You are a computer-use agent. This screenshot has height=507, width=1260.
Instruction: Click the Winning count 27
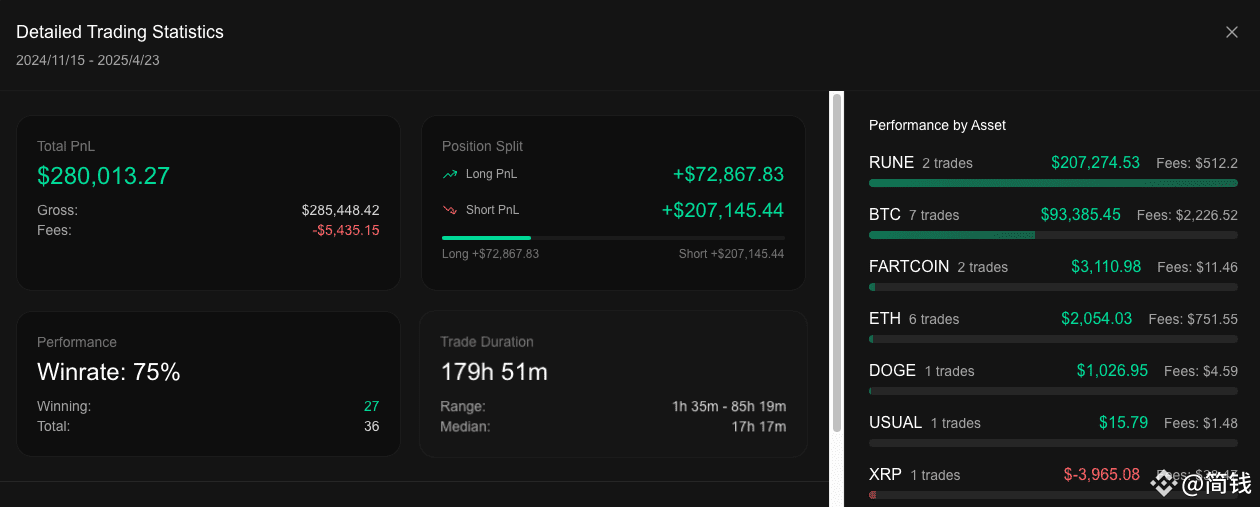pos(371,406)
